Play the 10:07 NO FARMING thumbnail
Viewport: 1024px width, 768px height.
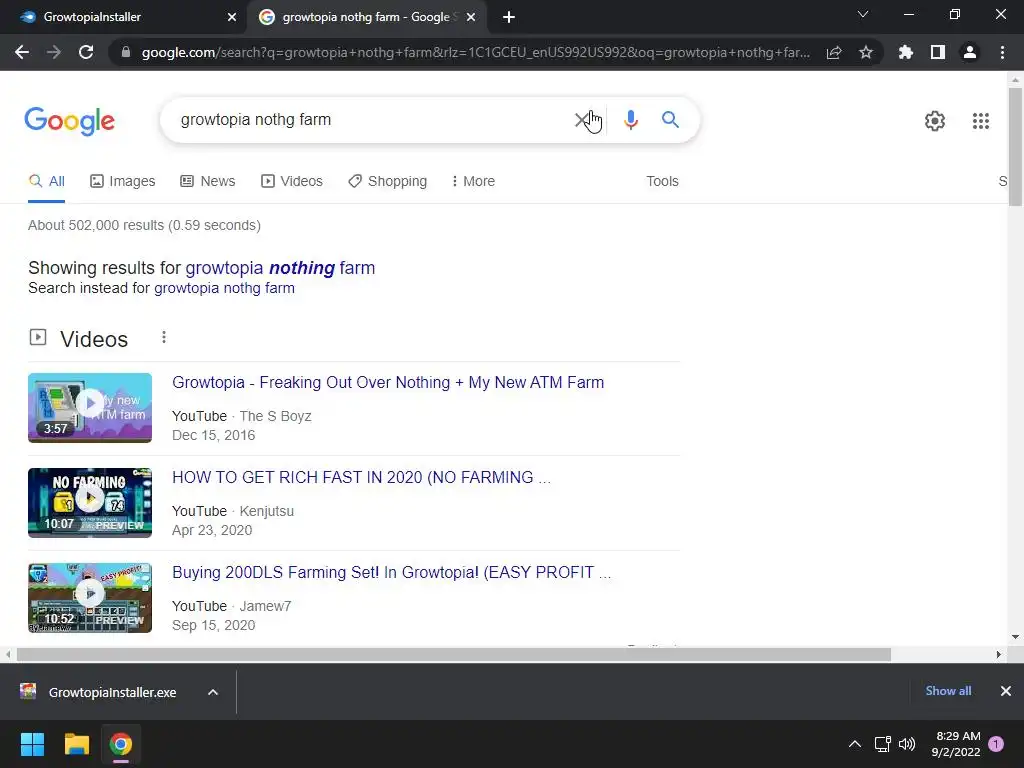tap(90, 503)
